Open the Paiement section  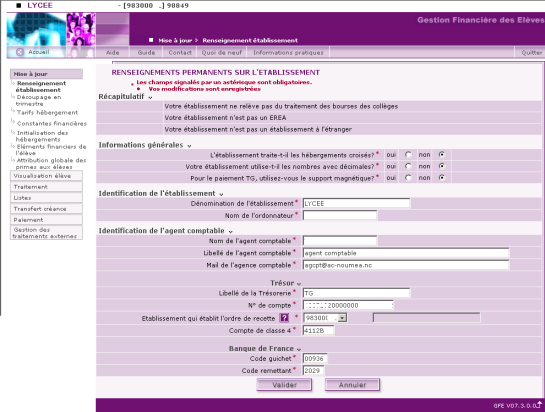pyautogui.click(x=47, y=220)
